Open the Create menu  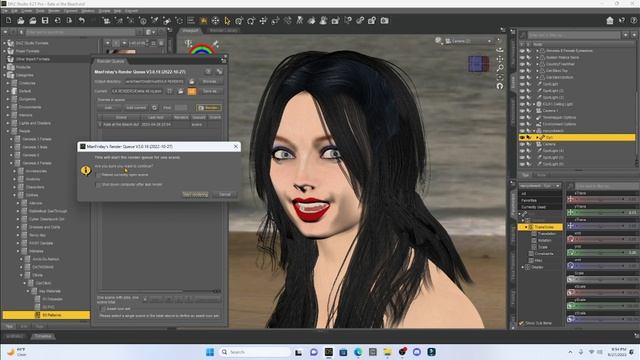click(x=27, y=11)
